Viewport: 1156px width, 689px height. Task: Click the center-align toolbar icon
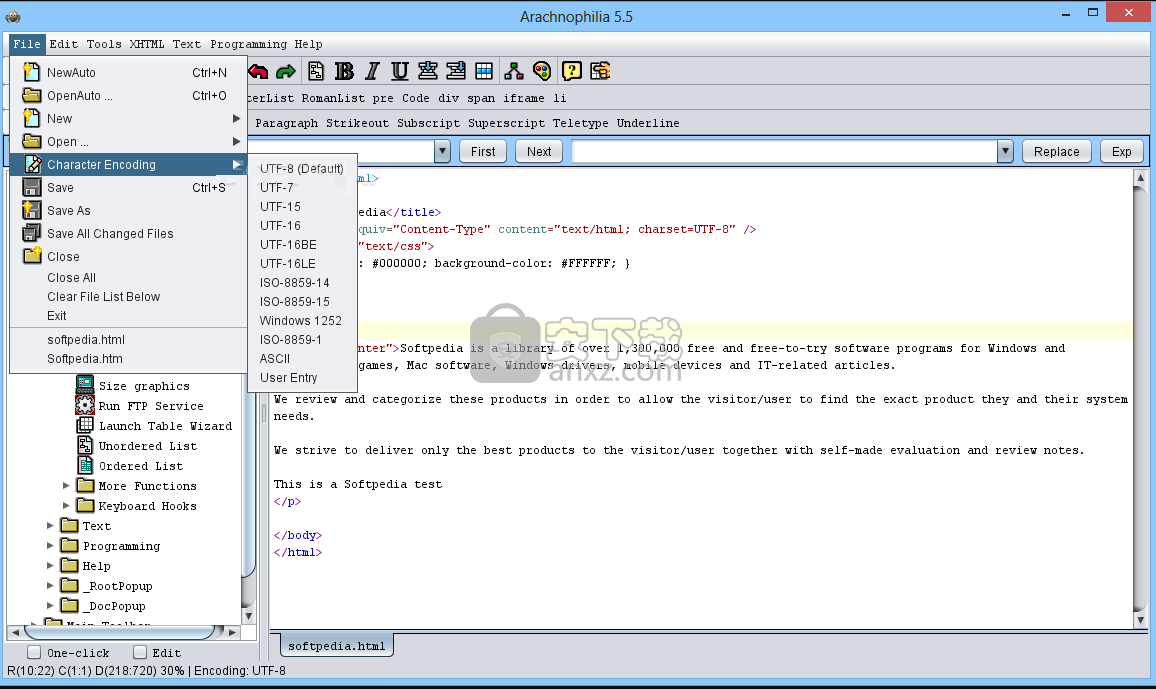pos(428,71)
